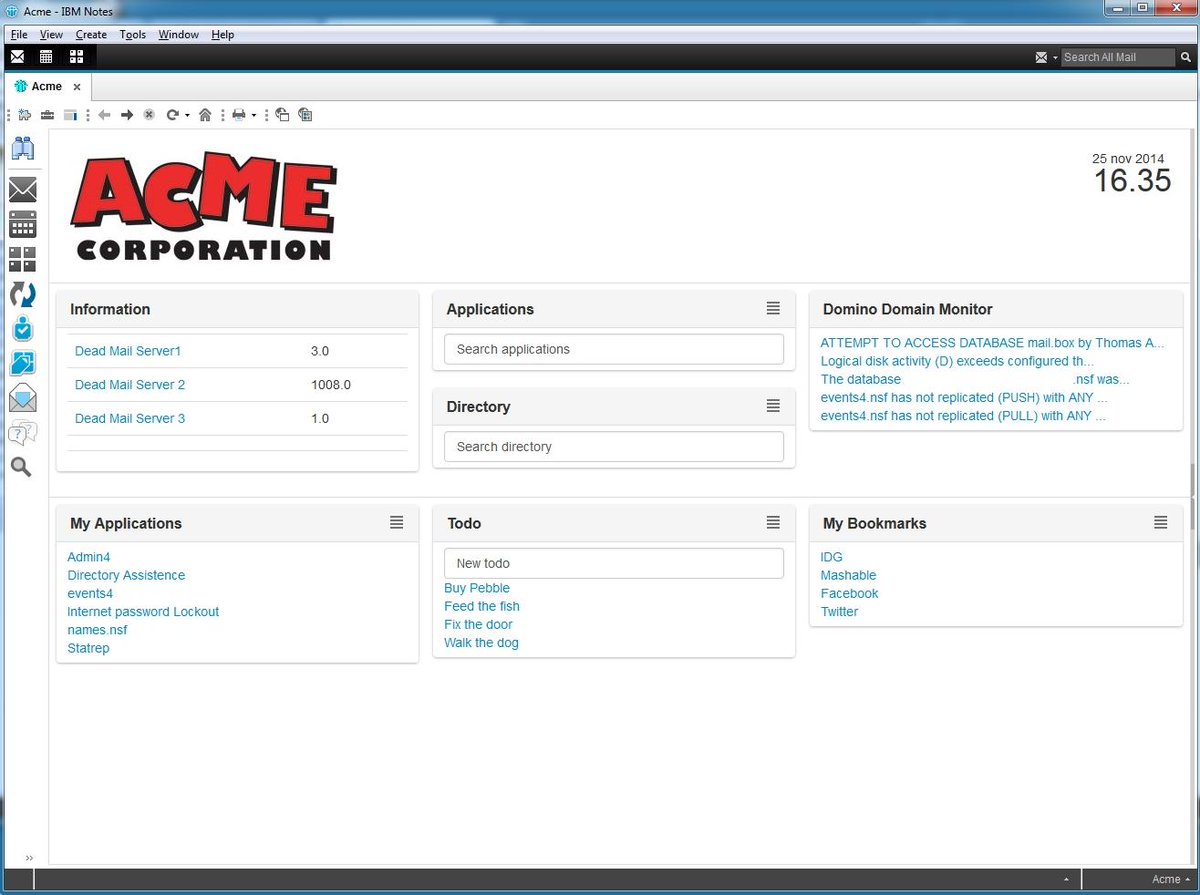This screenshot has height=895, width=1200.
Task: Open the Twitter bookmark
Action: 839,612
